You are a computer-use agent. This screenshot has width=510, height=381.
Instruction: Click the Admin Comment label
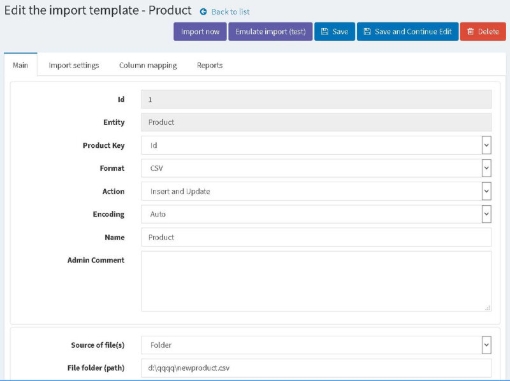(x=96, y=260)
